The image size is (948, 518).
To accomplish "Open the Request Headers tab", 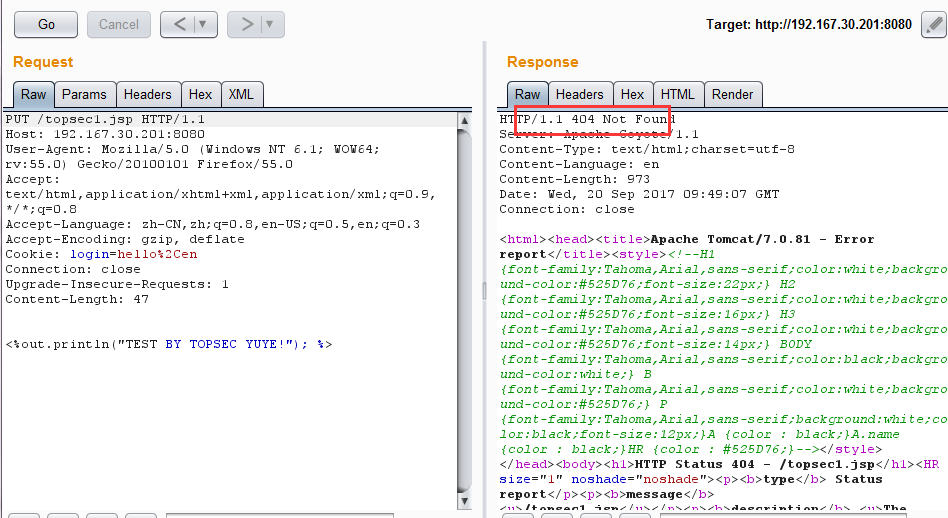I will pyautogui.click(x=148, y=95).
